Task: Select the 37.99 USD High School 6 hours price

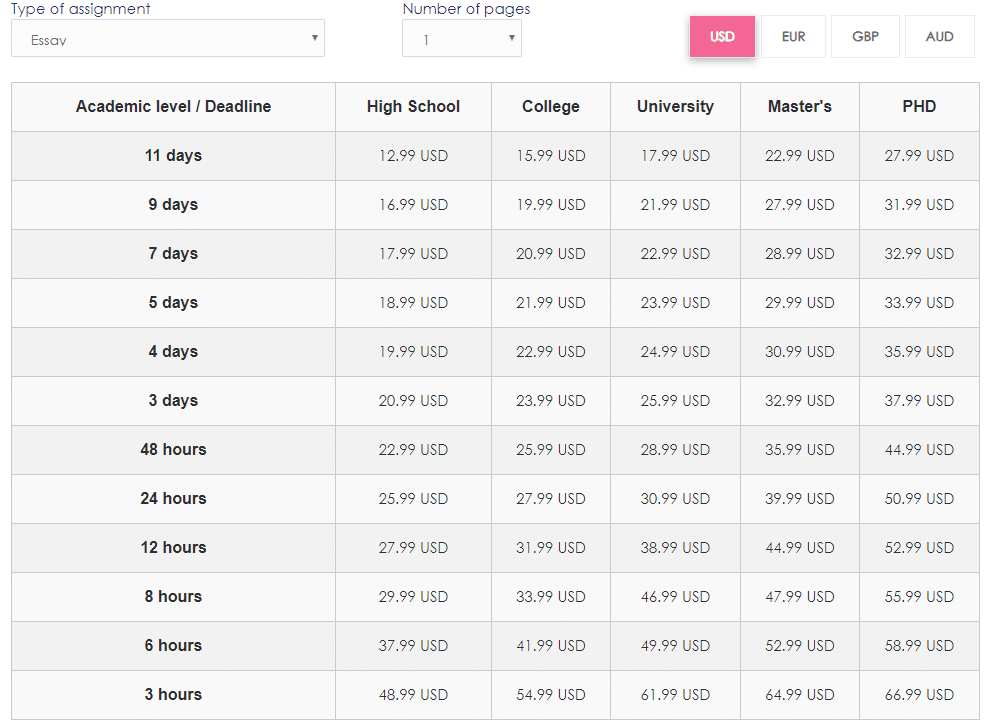Action: [414, 646]
